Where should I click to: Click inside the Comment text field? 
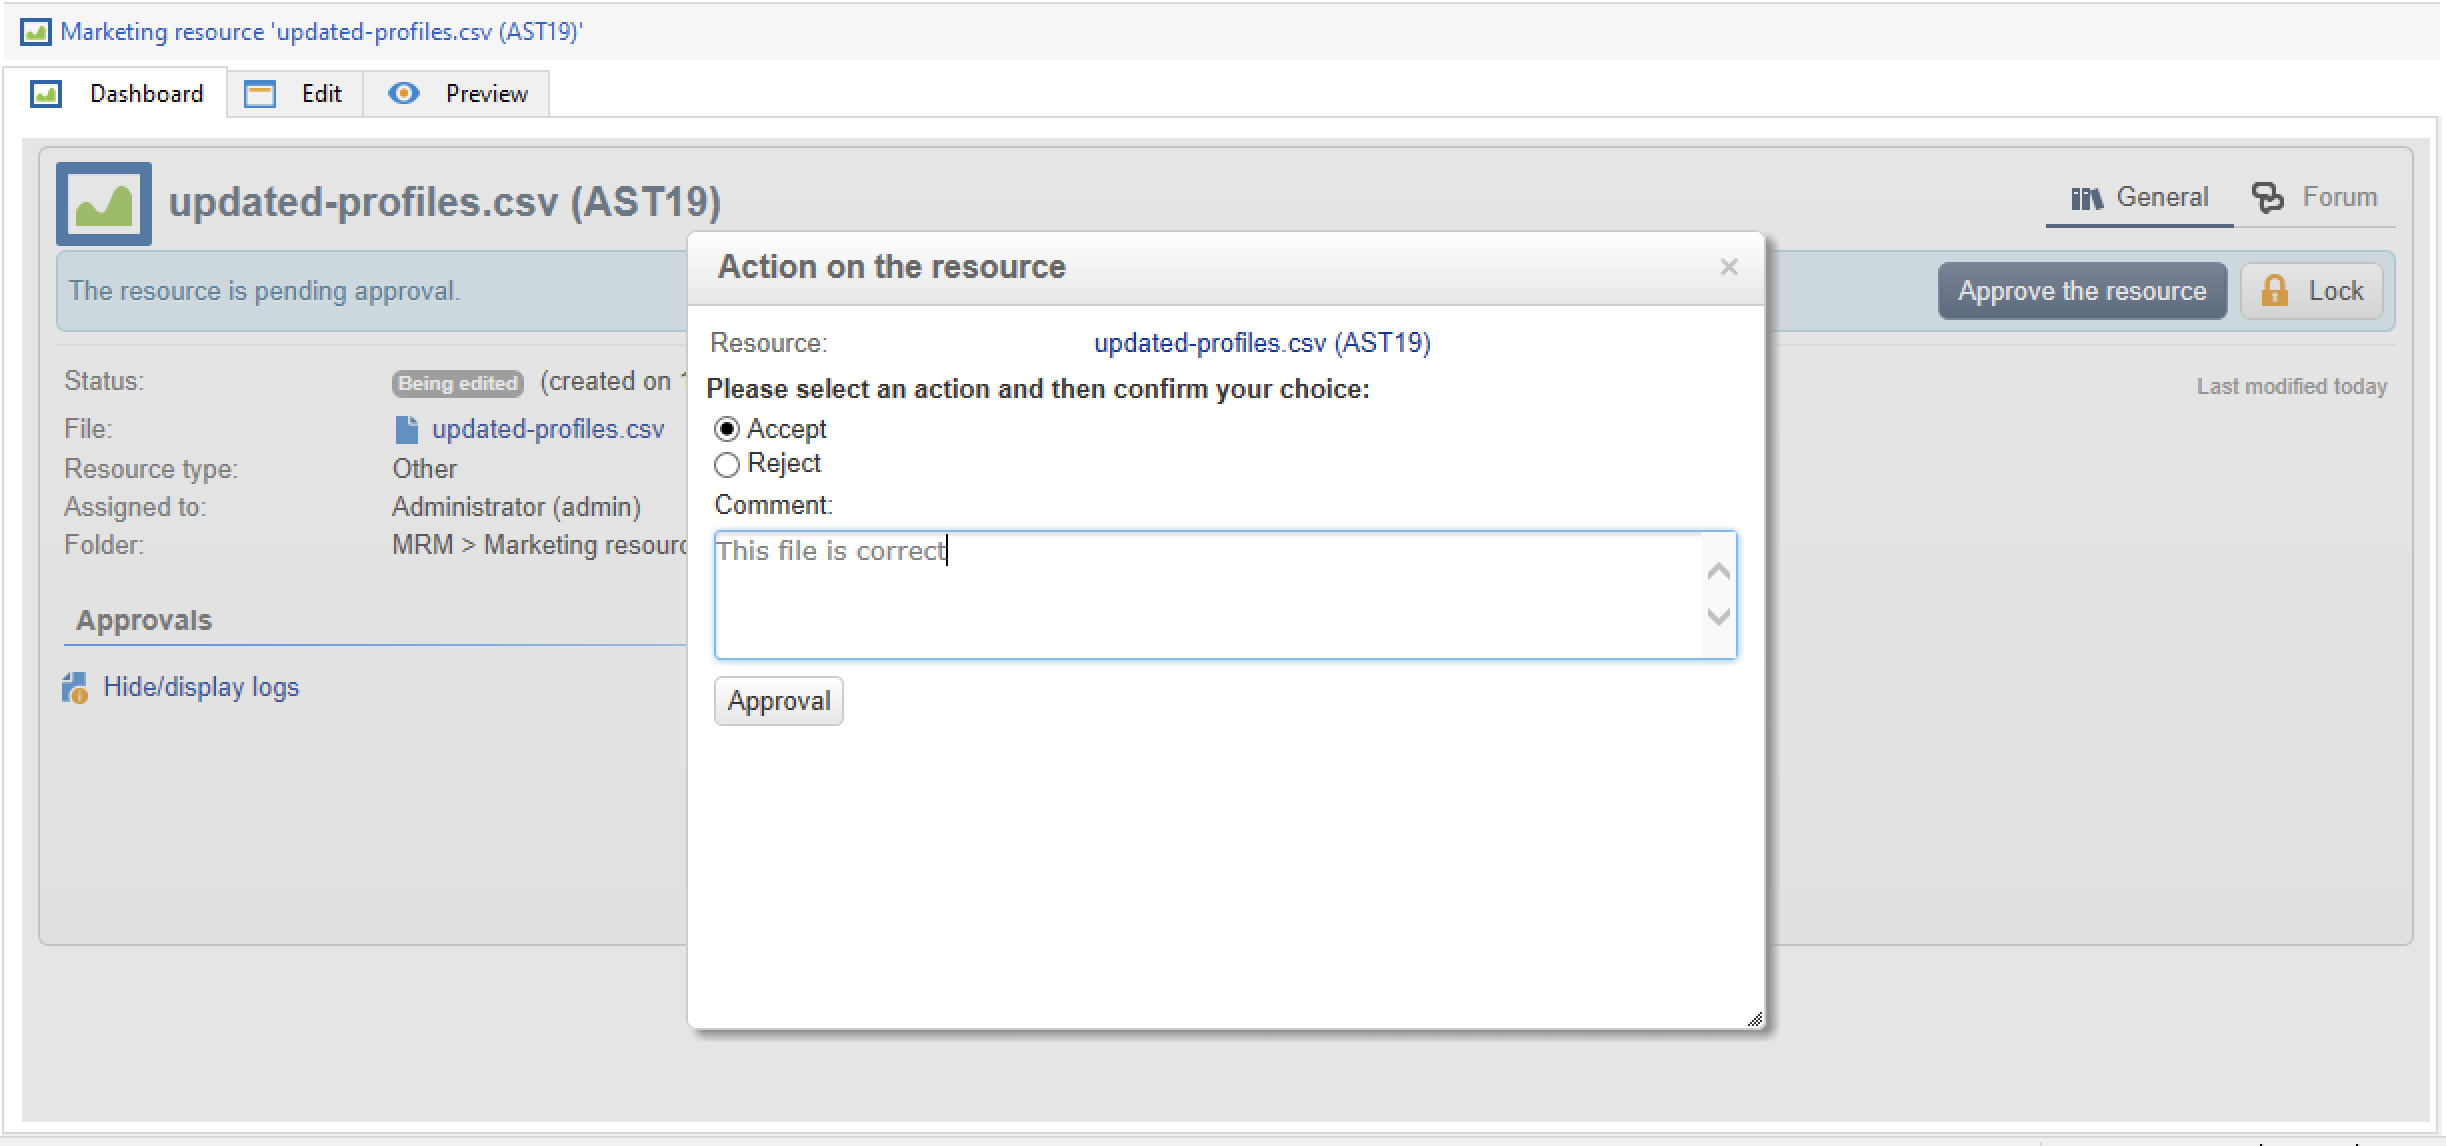tap(1208, 595)
